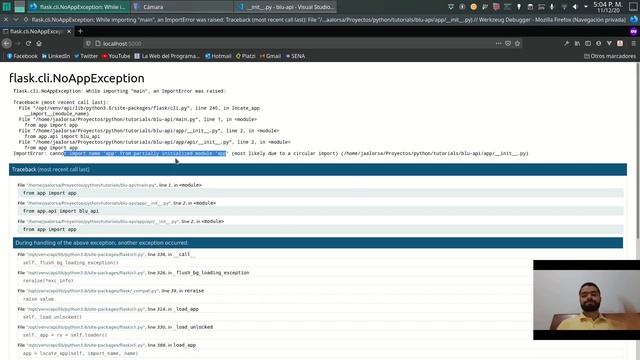The image size is (640, 360).
Task: Open Firefox account icon
Action: (598, 43)
